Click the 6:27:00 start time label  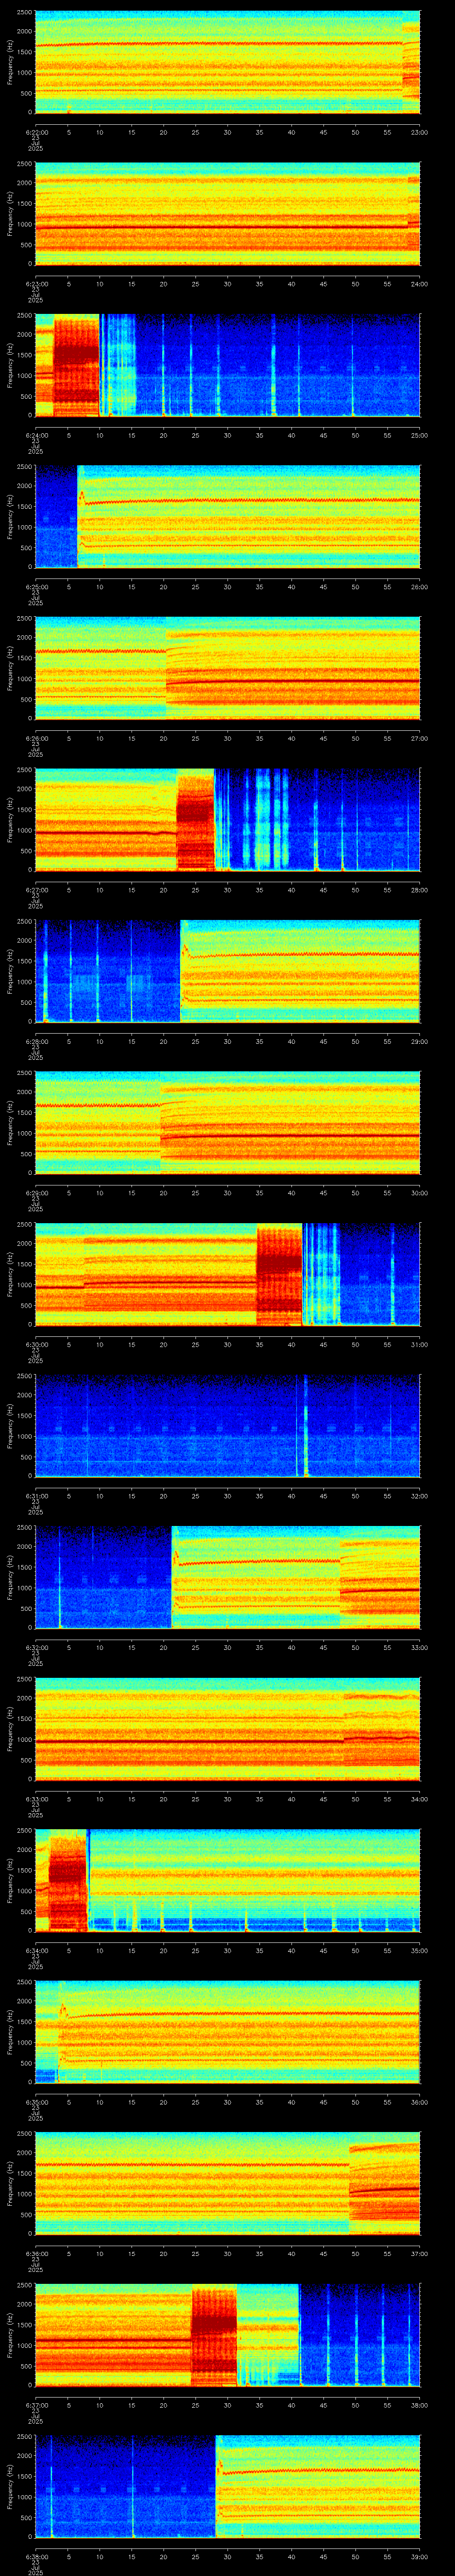(x=36, y=890)
